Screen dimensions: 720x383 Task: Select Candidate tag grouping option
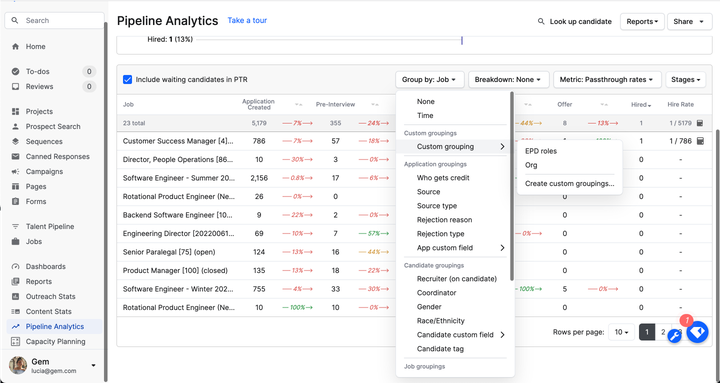coord(440,349)
